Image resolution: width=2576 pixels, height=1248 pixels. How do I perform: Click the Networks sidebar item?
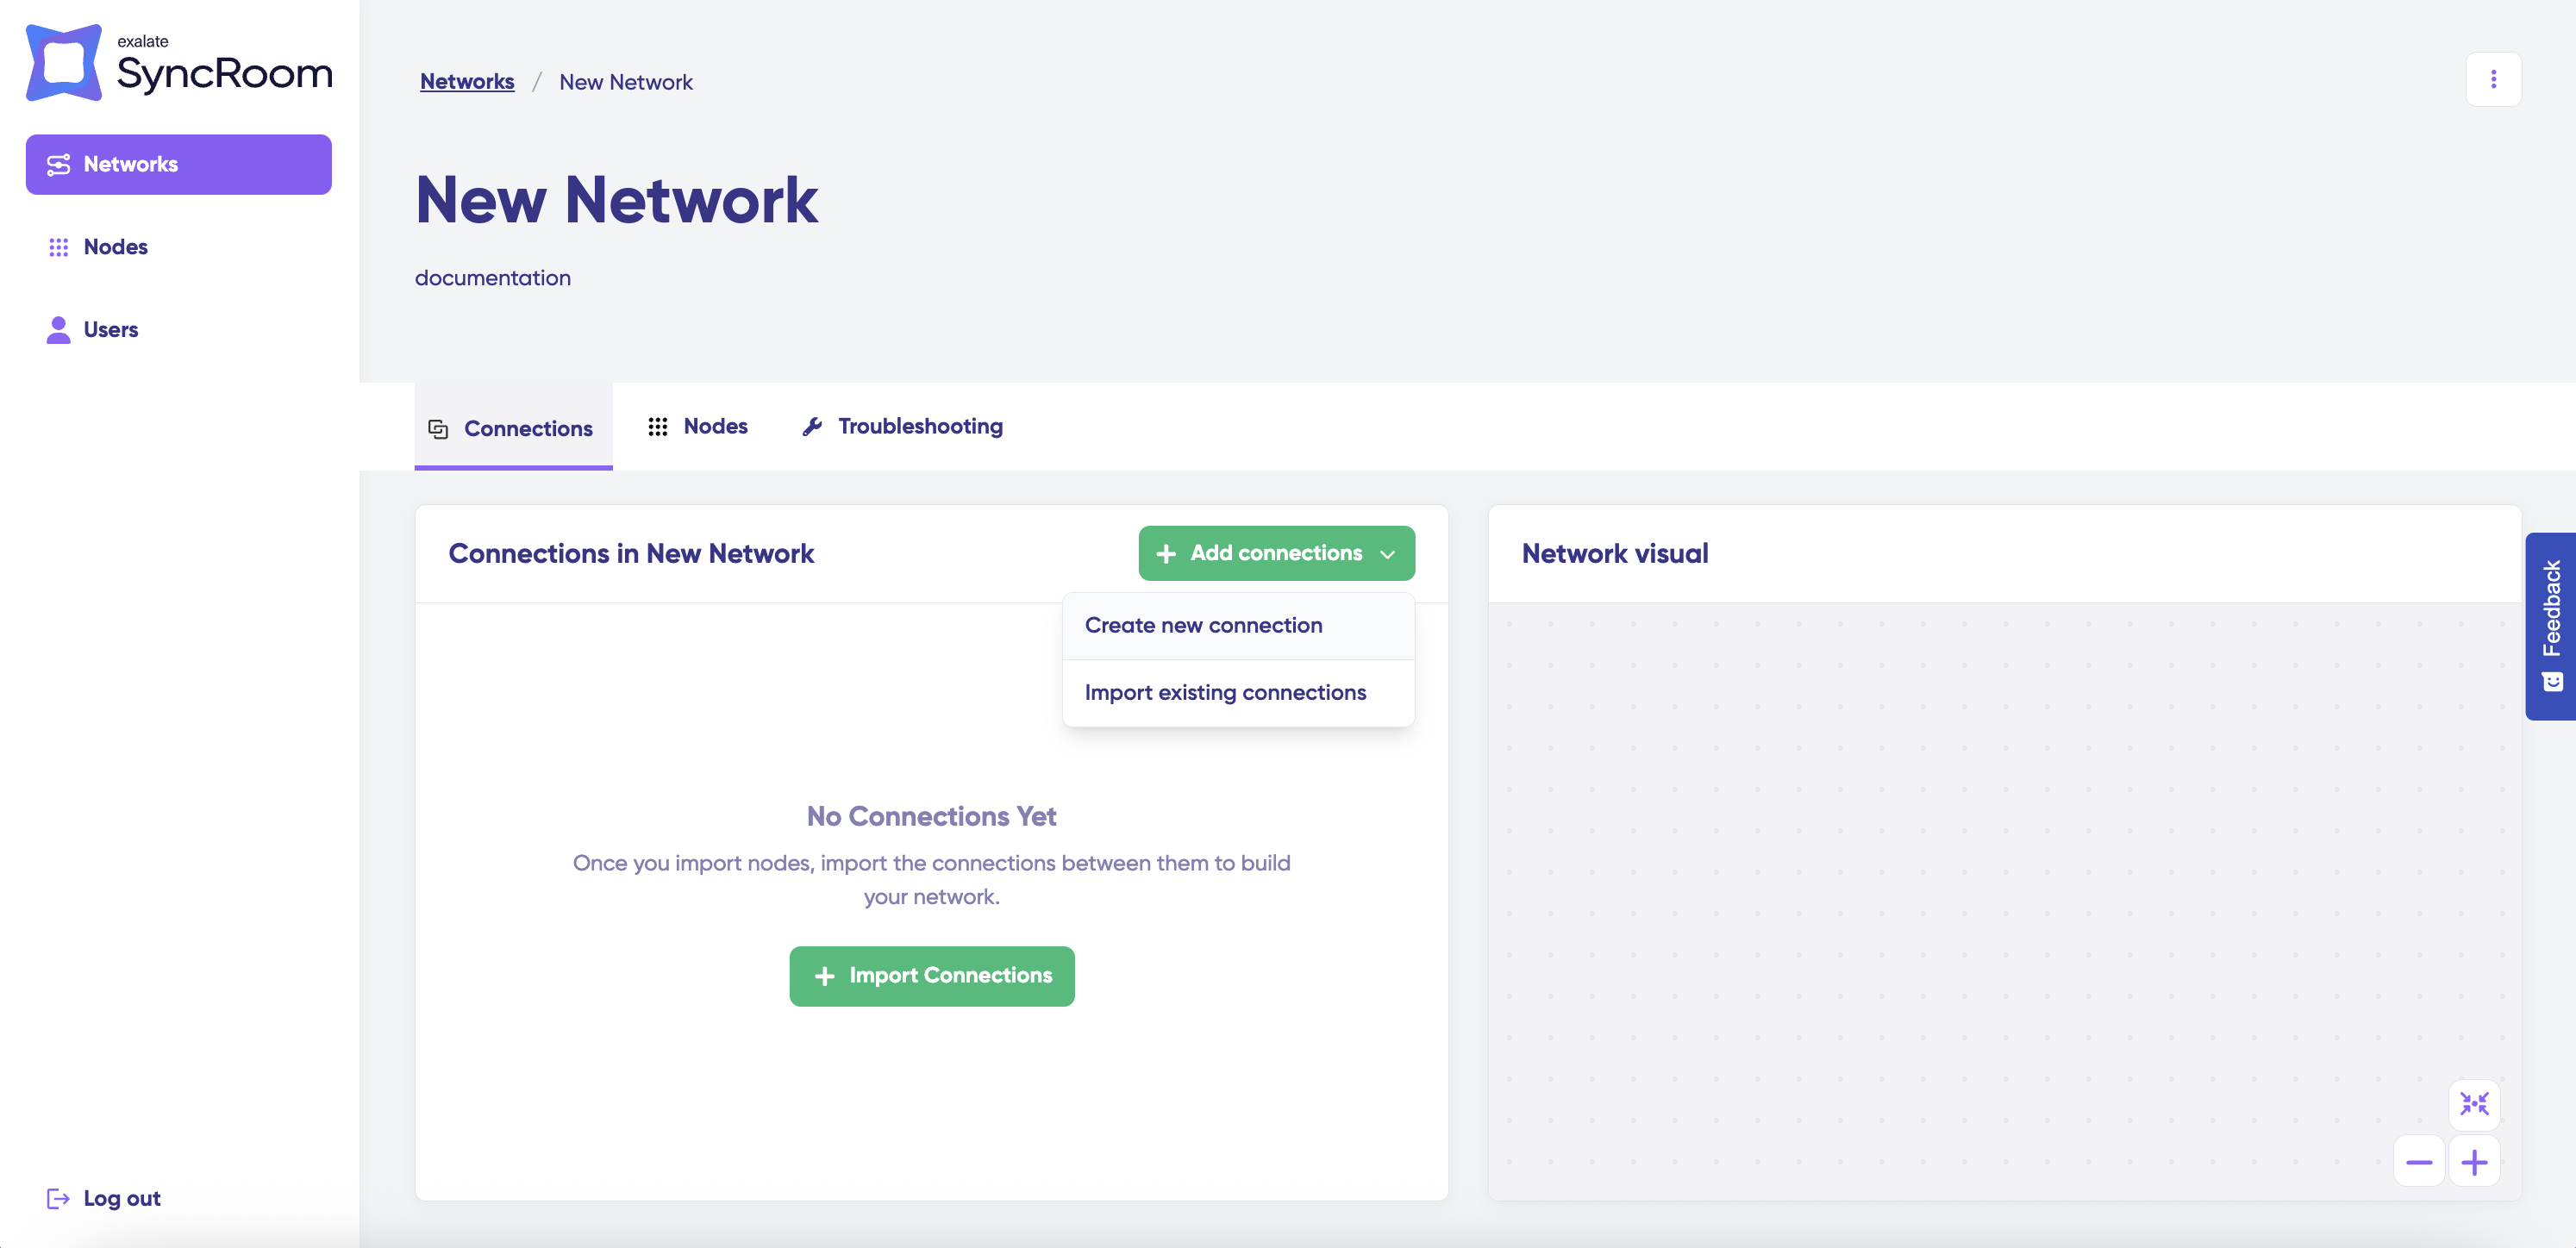pos(178,164)
